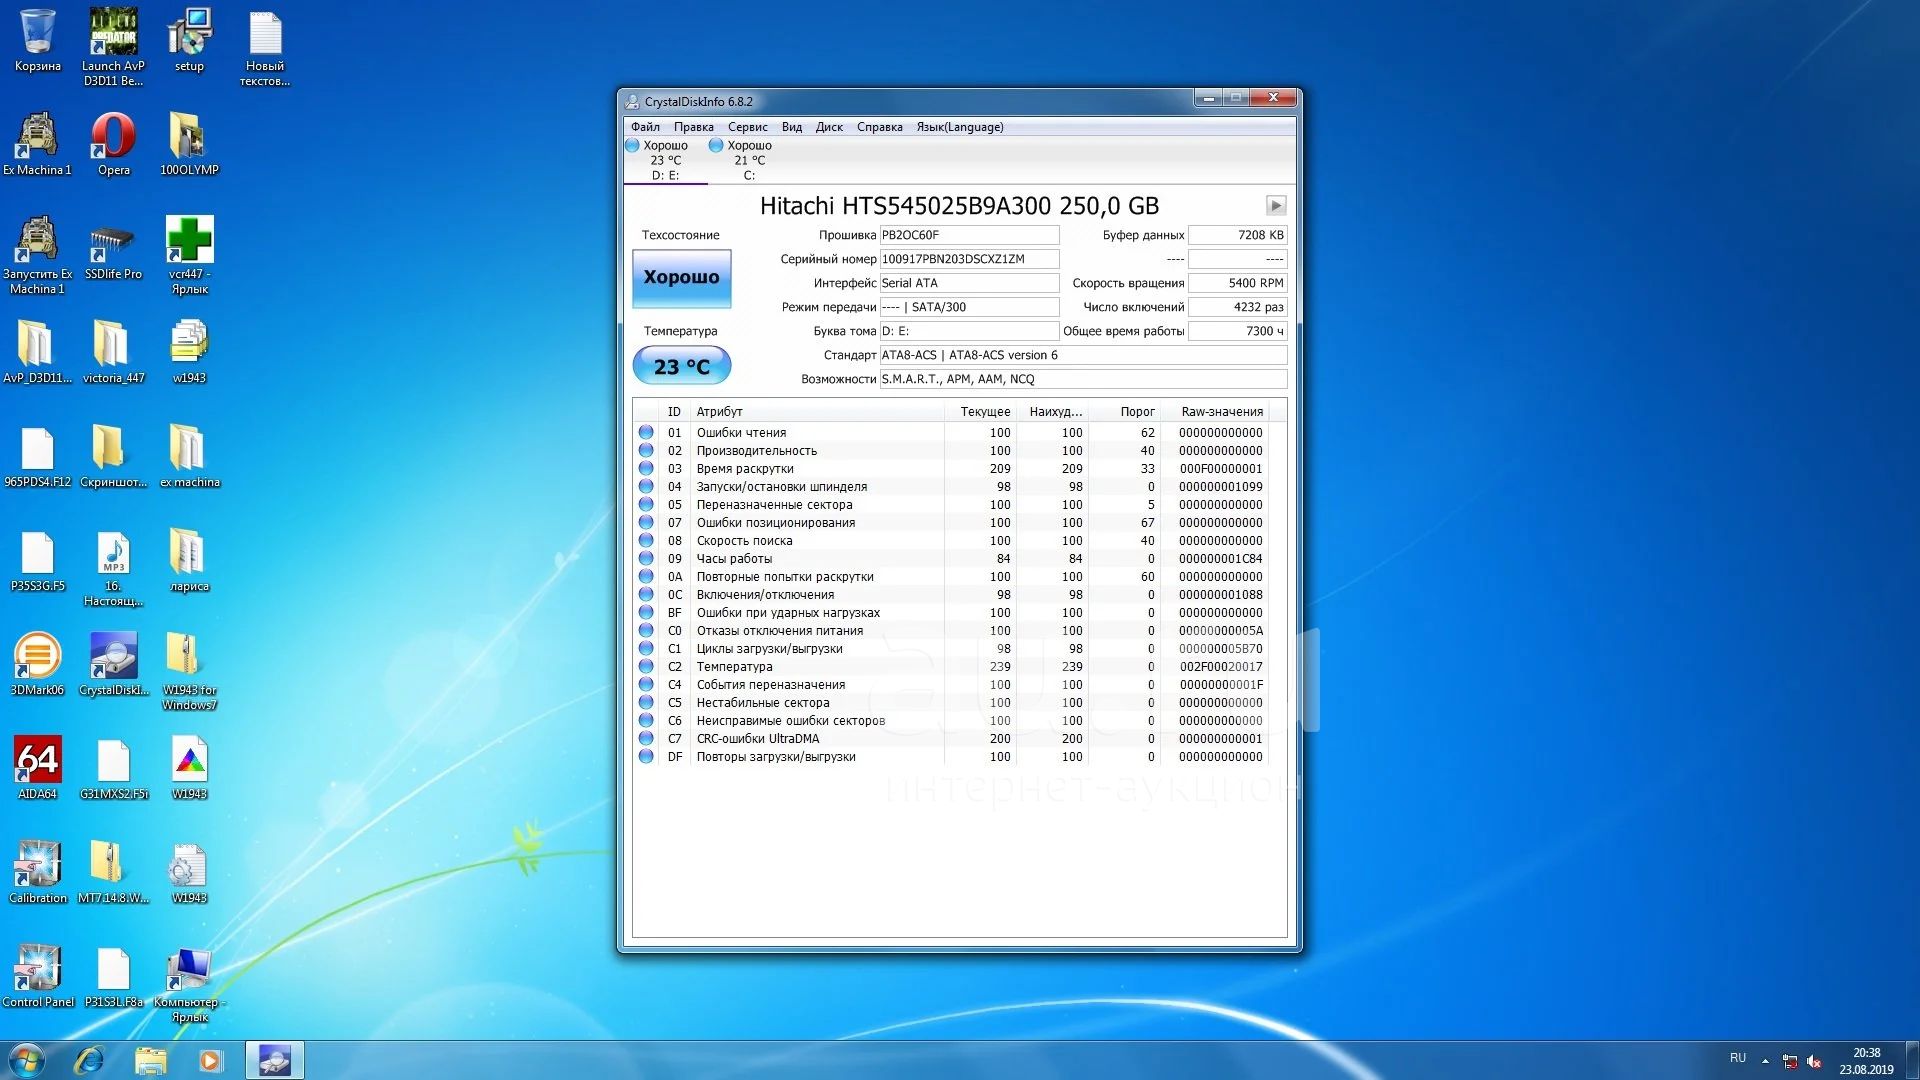Click the RU language indicator

(x=1738, y=1058)
